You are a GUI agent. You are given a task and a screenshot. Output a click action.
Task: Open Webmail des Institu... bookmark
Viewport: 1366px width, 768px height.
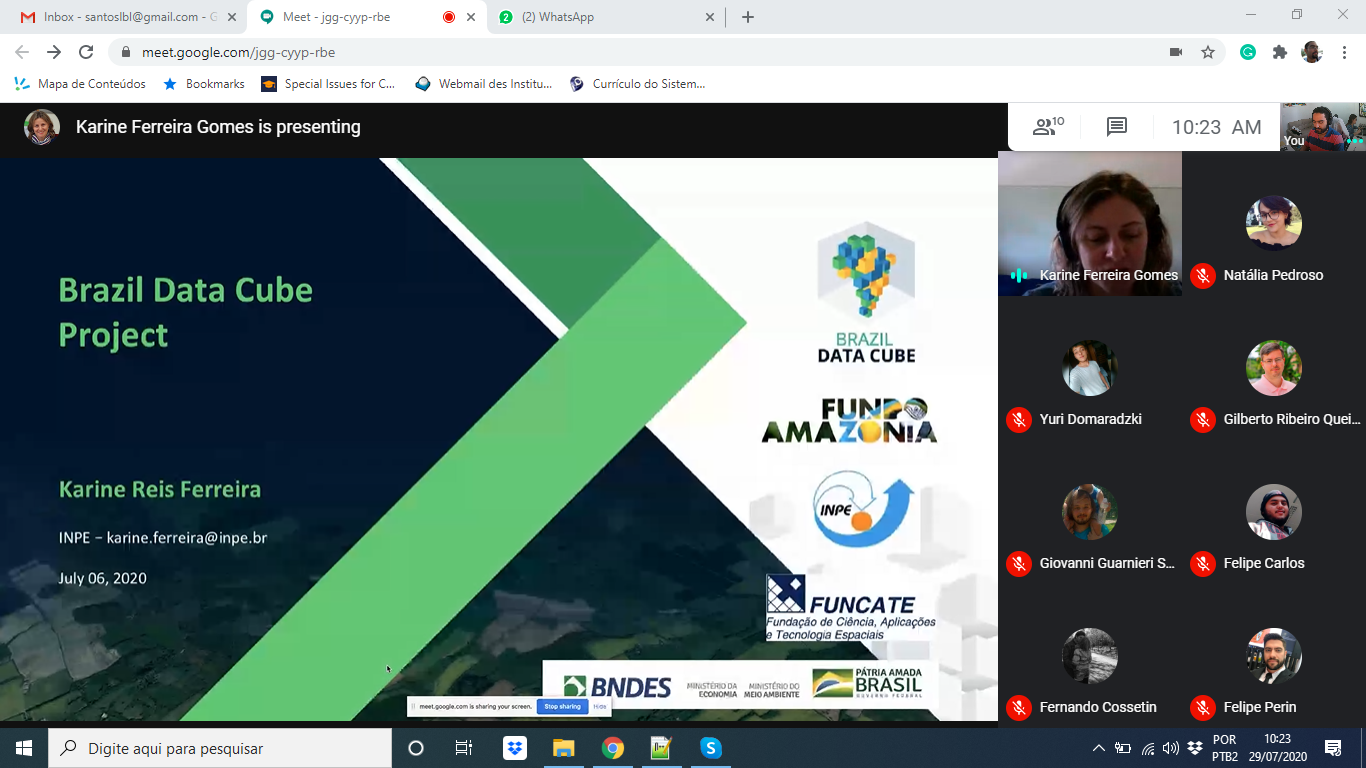point(483,84)
